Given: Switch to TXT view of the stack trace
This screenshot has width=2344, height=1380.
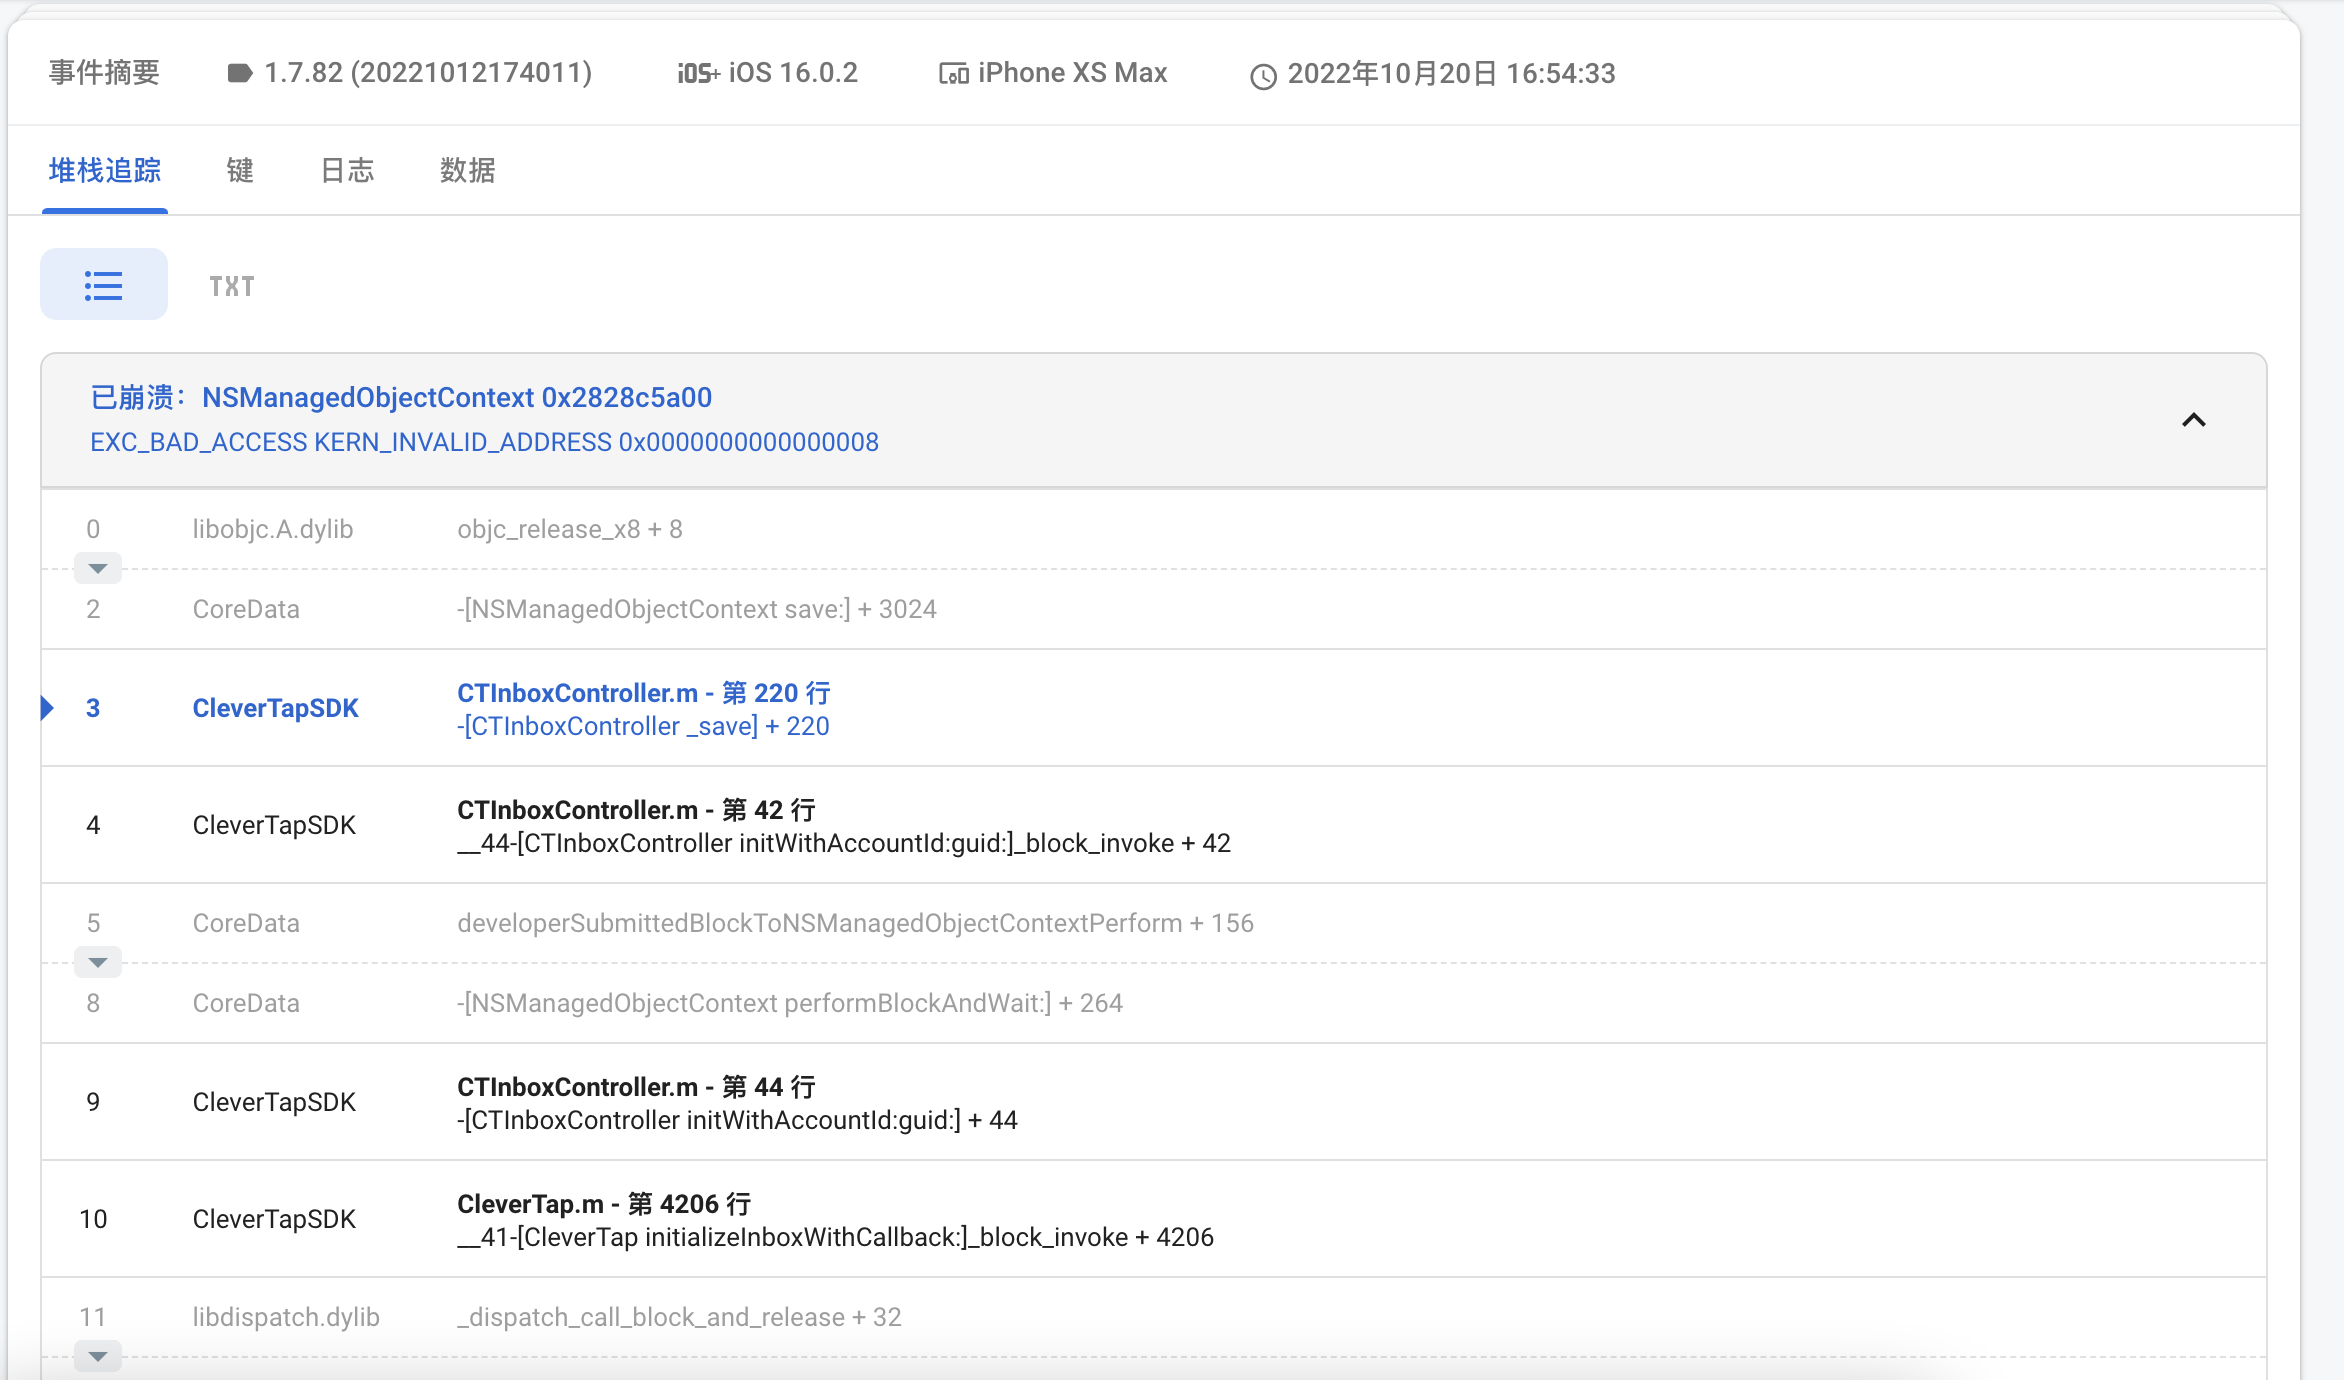Looking at the screenshot, I should (x=231, y=284).
